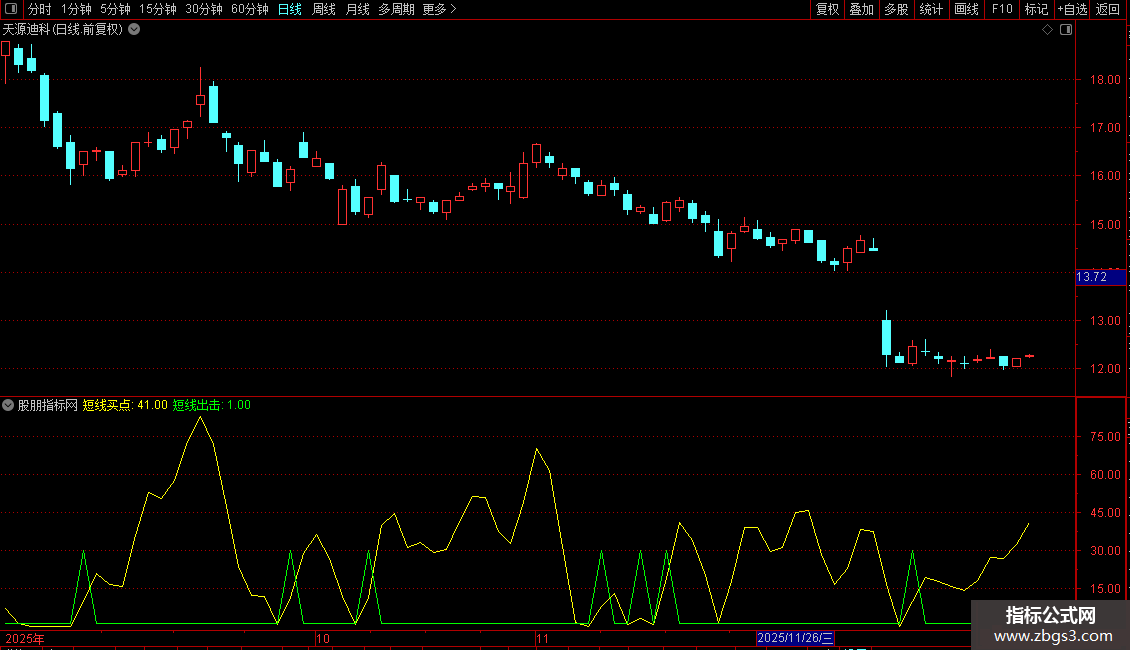Select the 30分钟 period
Viewport: 1130px width, 650px height.
[x=203, y=9]
